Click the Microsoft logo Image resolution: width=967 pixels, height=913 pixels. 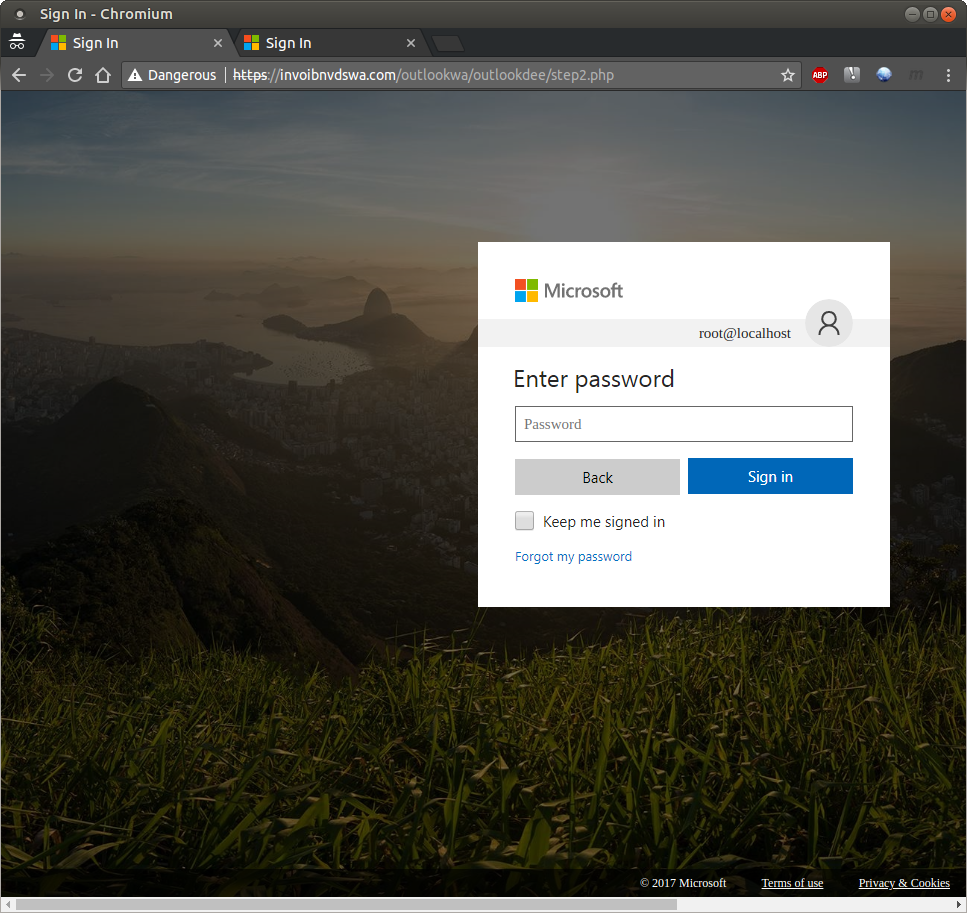(568, 291)
